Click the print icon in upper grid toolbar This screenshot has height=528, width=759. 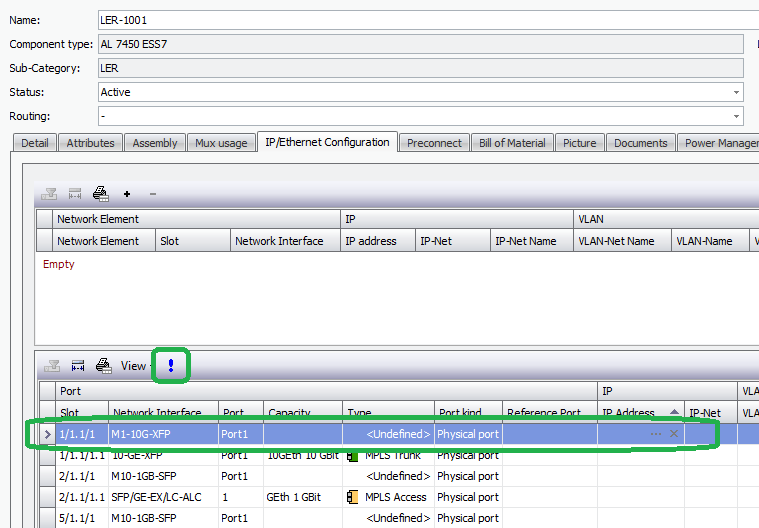point(101,194)
